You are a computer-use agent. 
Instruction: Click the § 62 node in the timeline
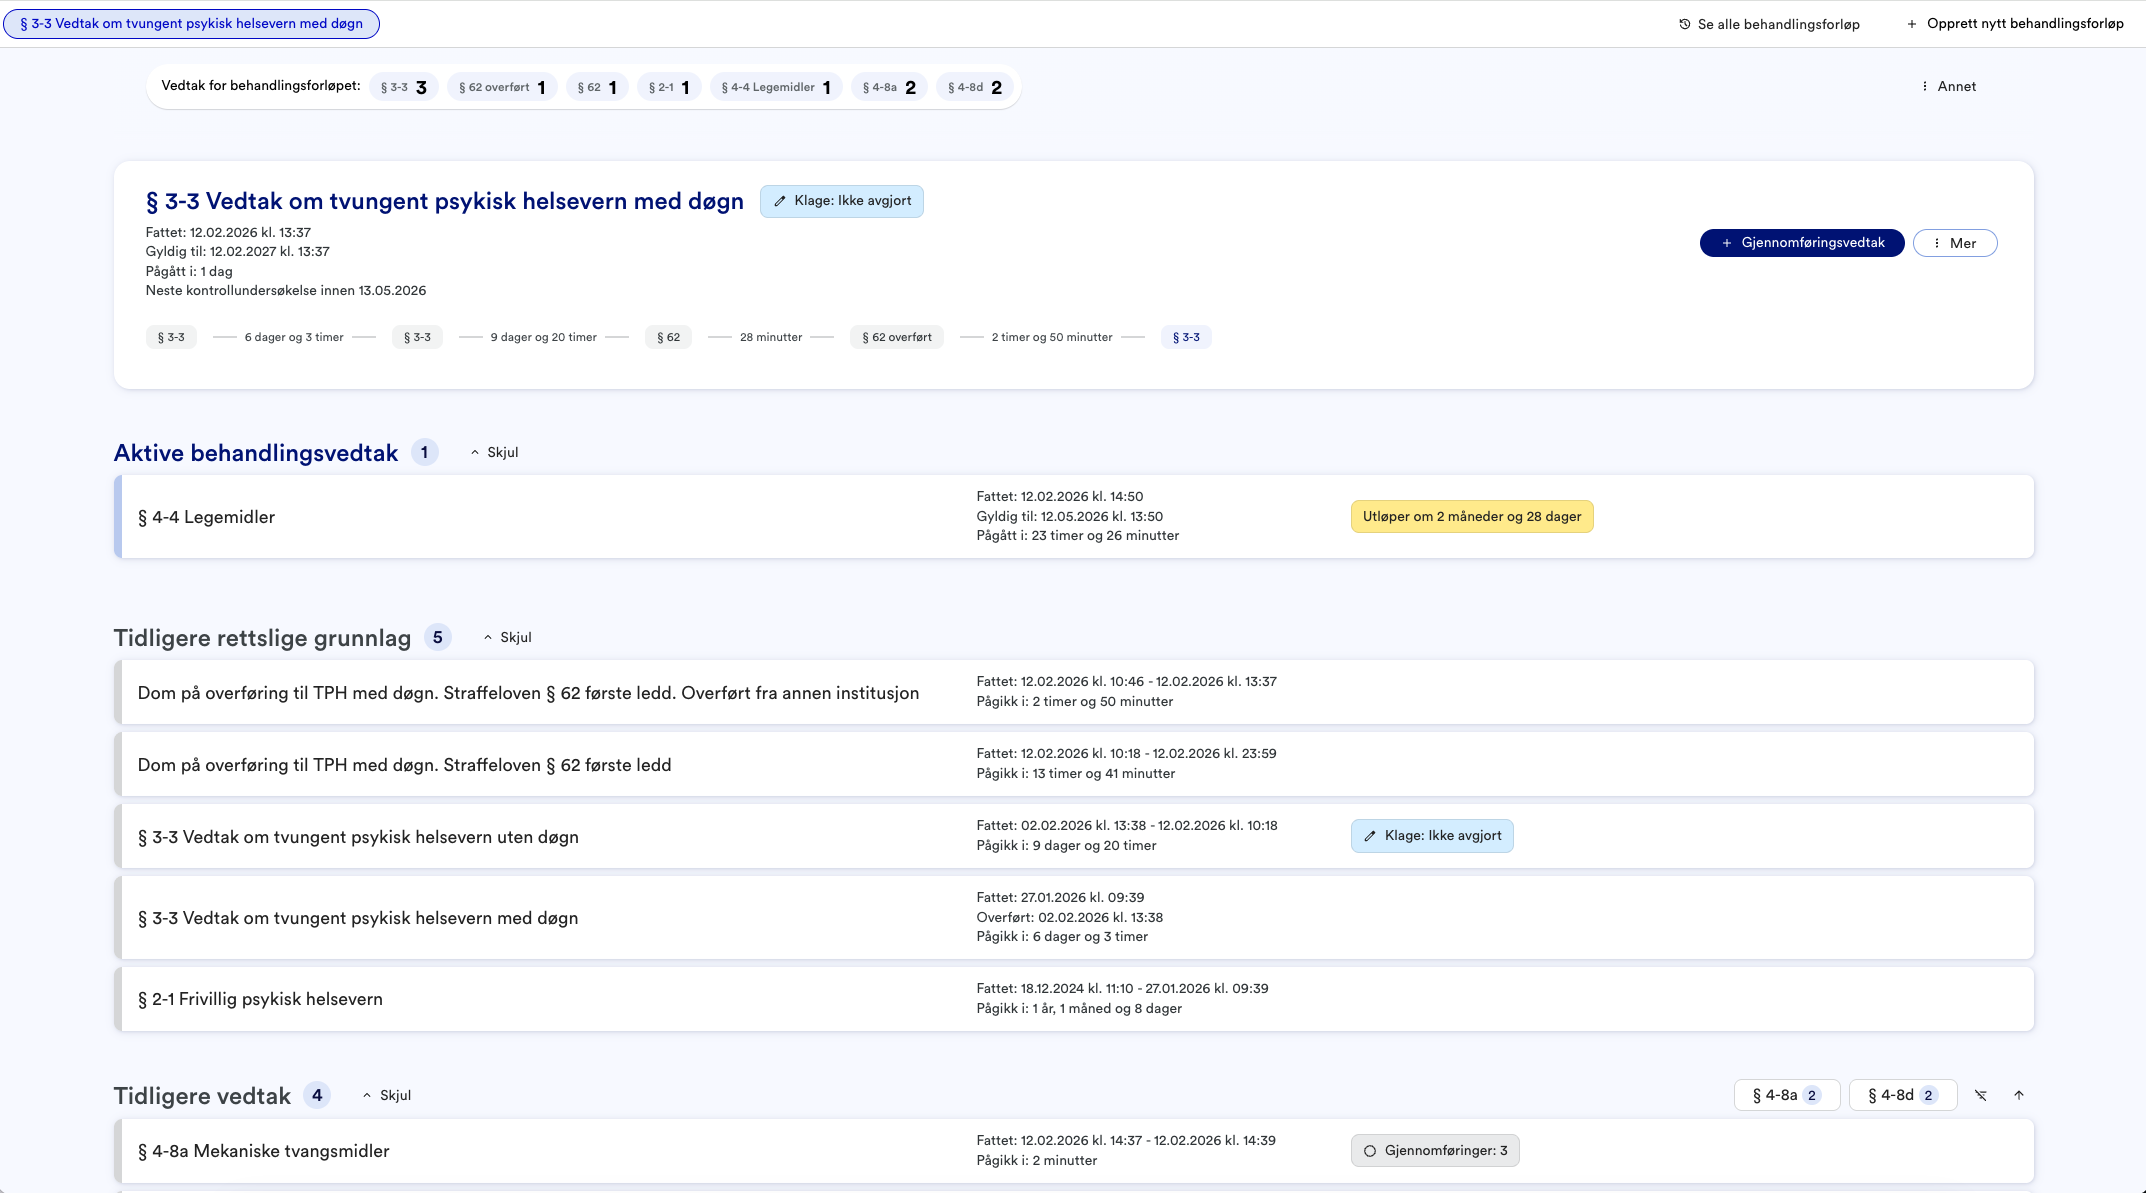(668, 338)
